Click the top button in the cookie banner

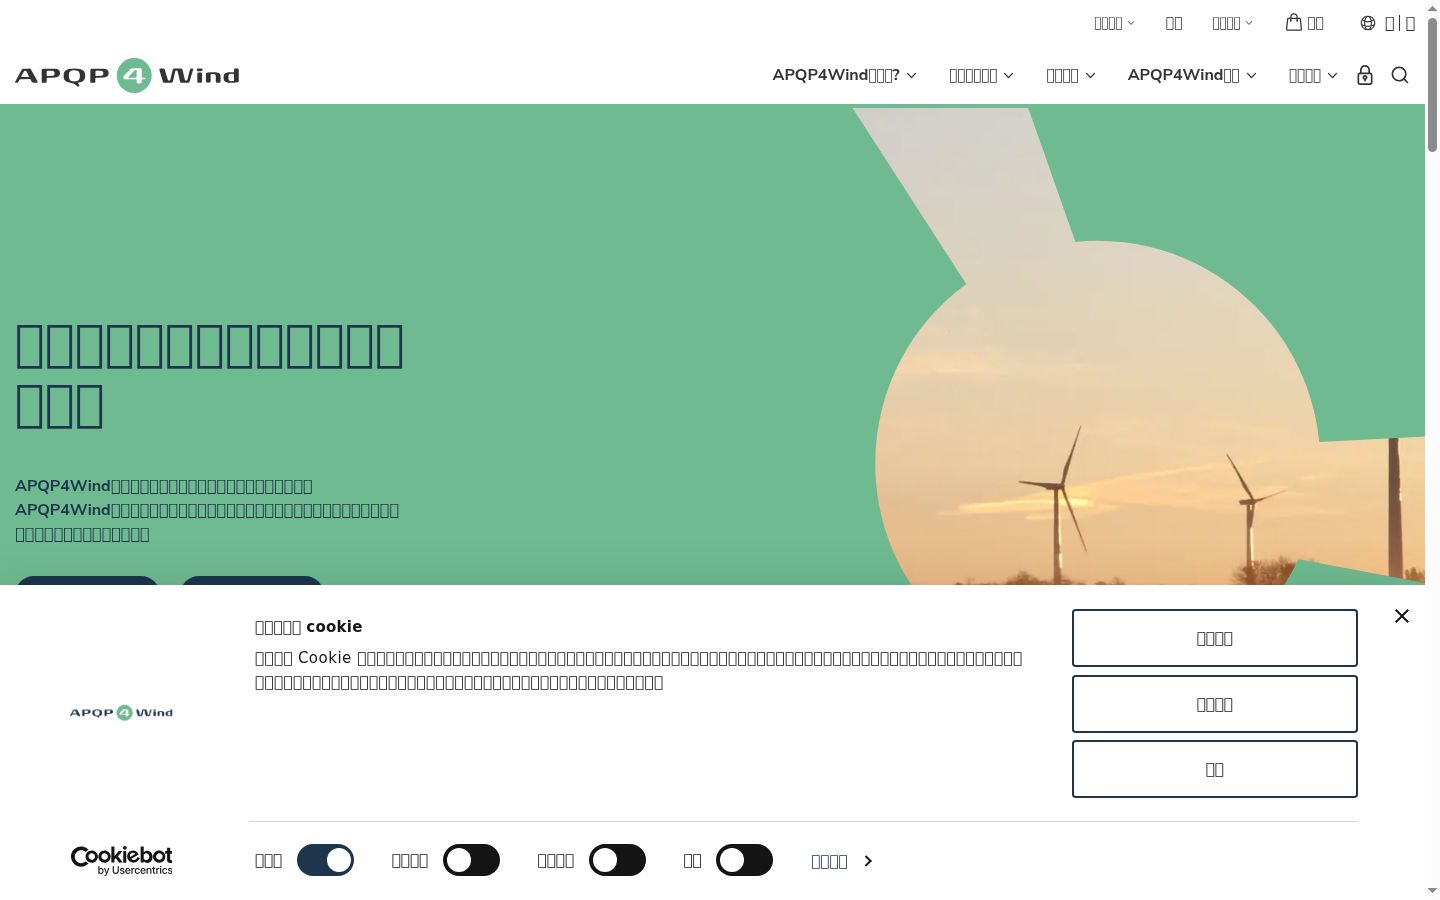tap(1215, 638)
